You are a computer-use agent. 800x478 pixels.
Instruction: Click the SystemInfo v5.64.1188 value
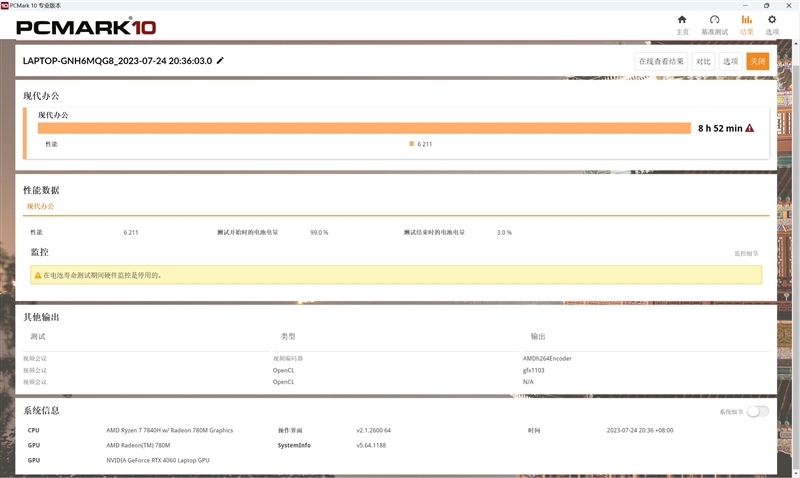[371, 445]
